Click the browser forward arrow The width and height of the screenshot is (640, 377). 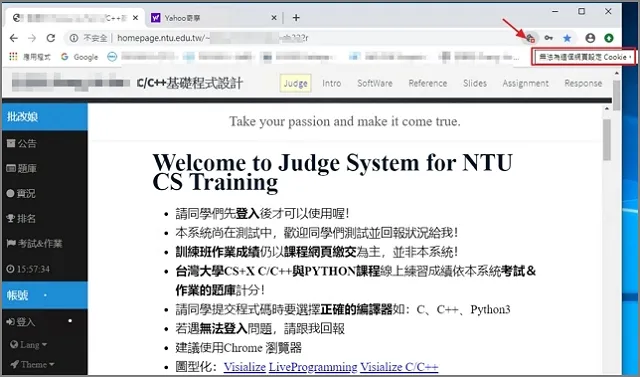pos(32,38)
